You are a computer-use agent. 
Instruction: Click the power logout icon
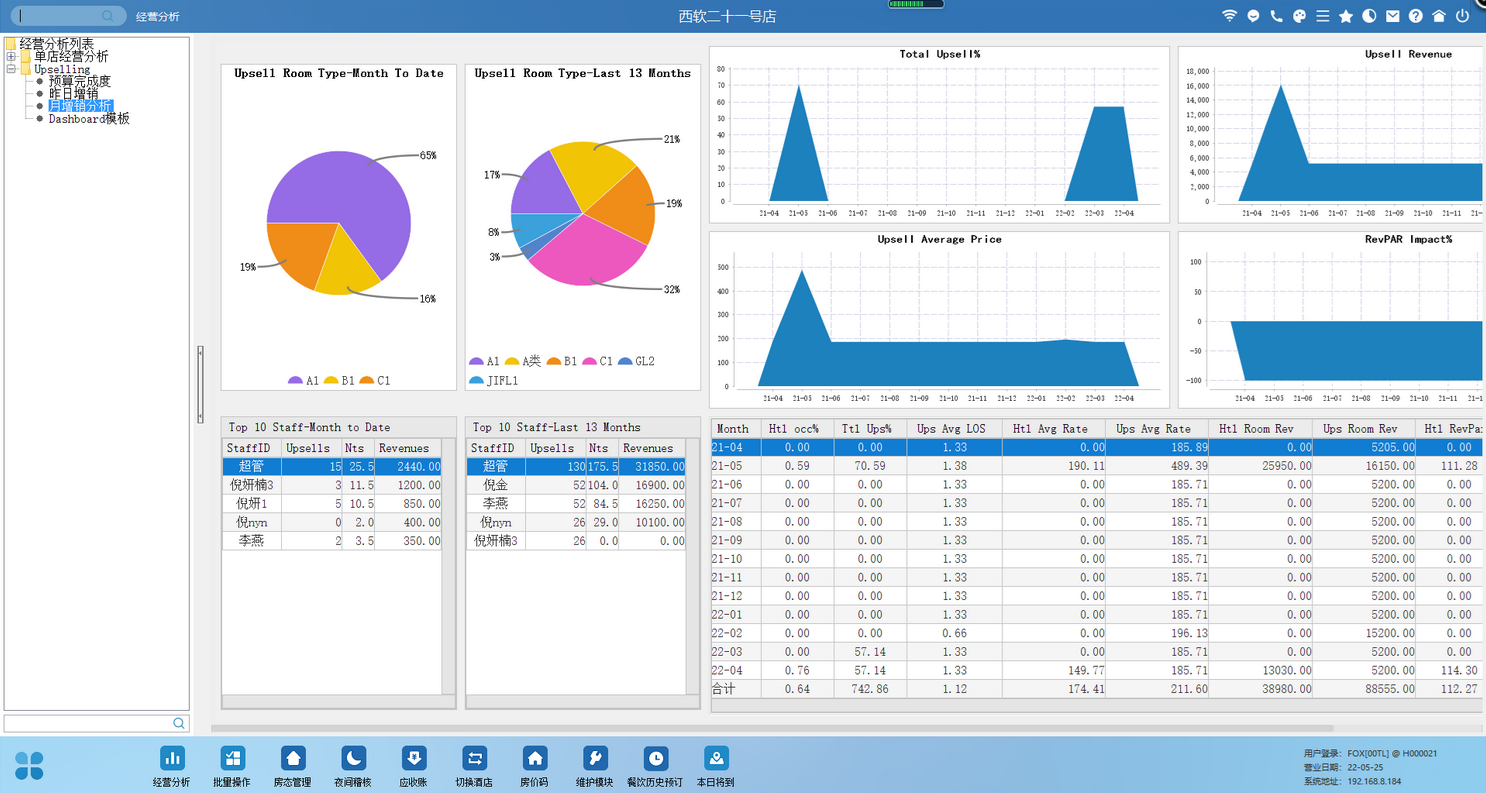(x=1462, y=16)
